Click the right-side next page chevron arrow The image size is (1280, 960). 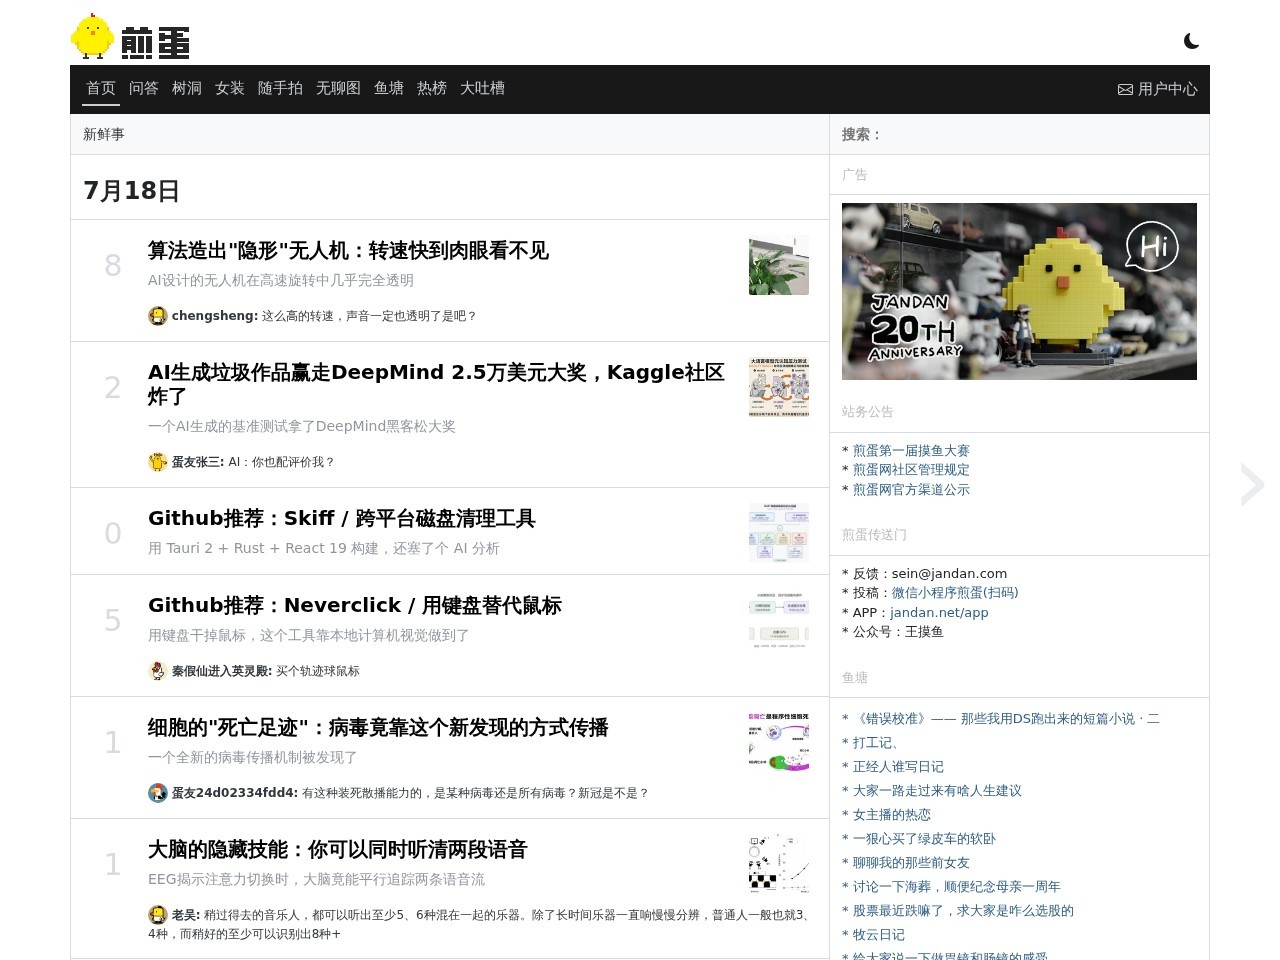tap(1252, 485)
